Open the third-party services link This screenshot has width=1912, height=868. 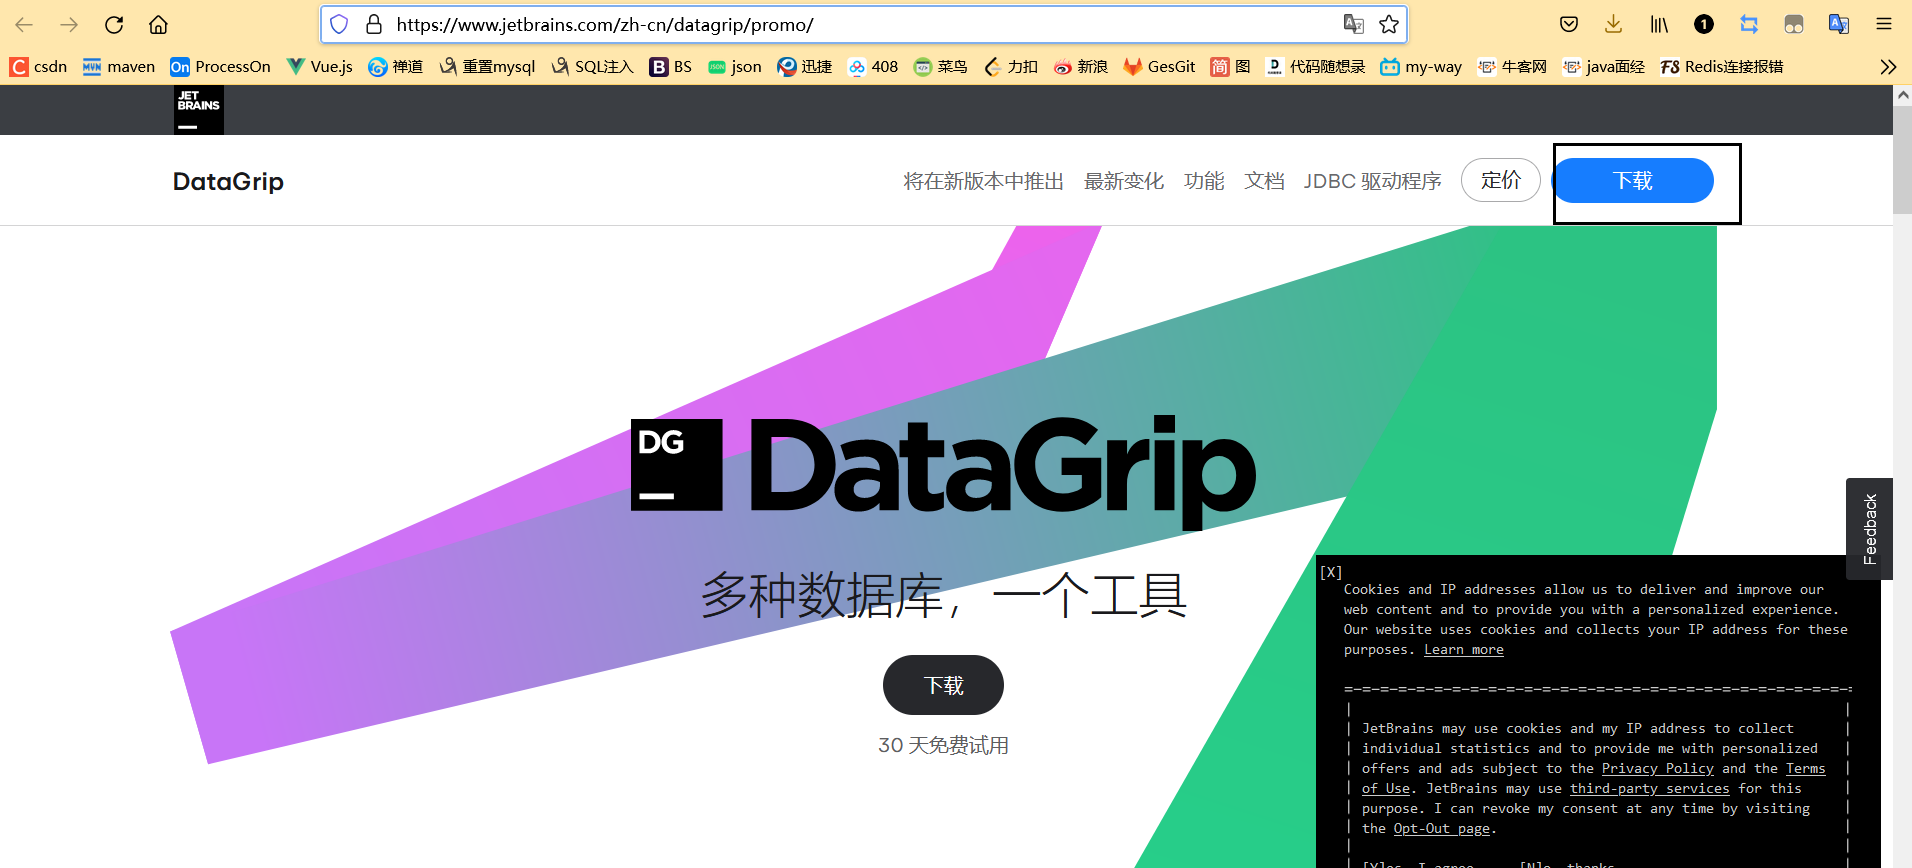coord(1650,788)
